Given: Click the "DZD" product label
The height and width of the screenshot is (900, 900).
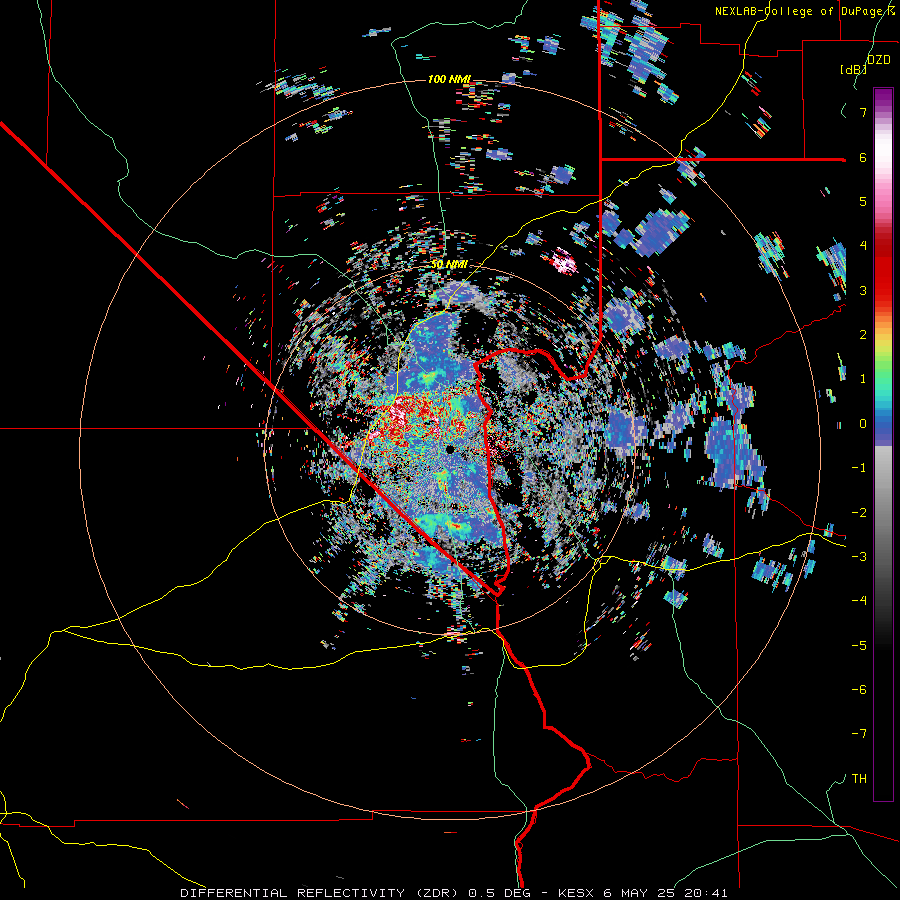Looking at the screenshot, I should [x=878, y=59].
